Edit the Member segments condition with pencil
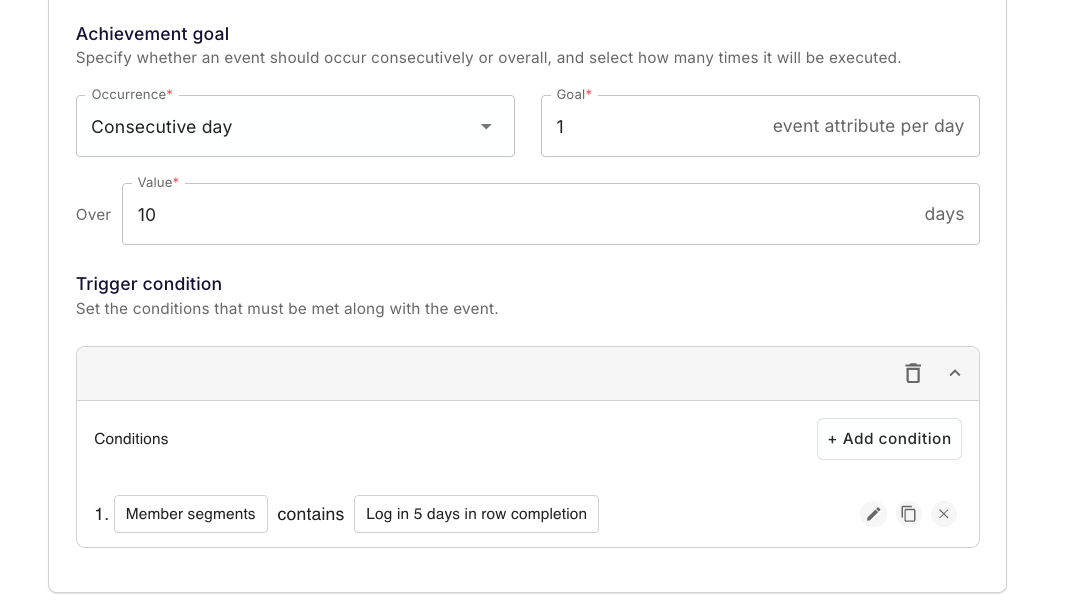The width and height of the screenshot is (1075, 615). (873, 514)
